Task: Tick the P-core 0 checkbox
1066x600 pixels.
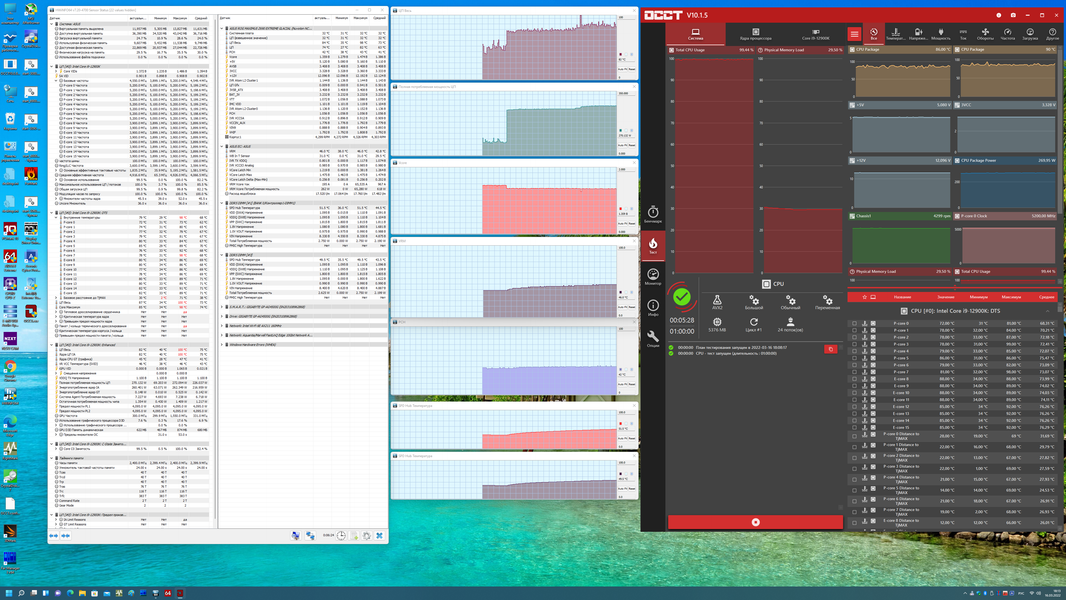Action: 855,323
